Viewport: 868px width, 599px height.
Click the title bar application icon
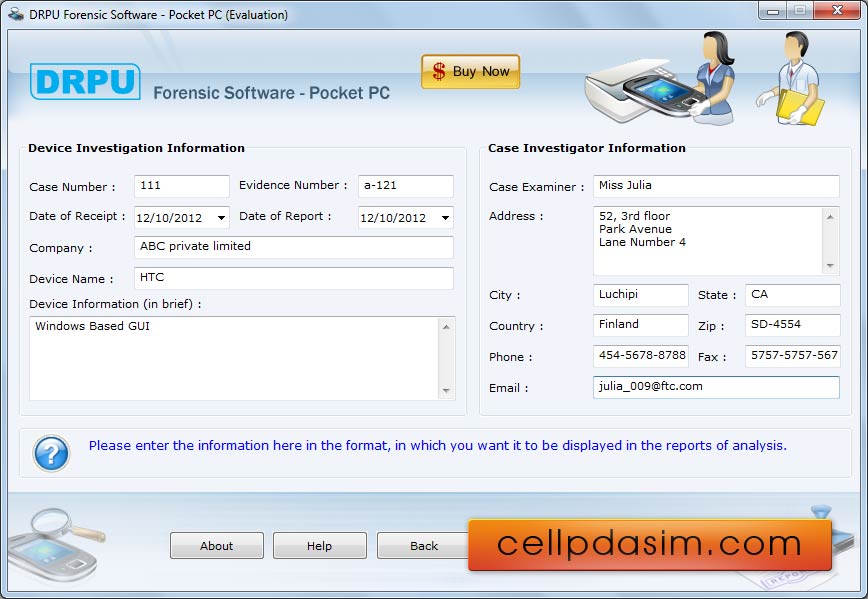[16, 14]
